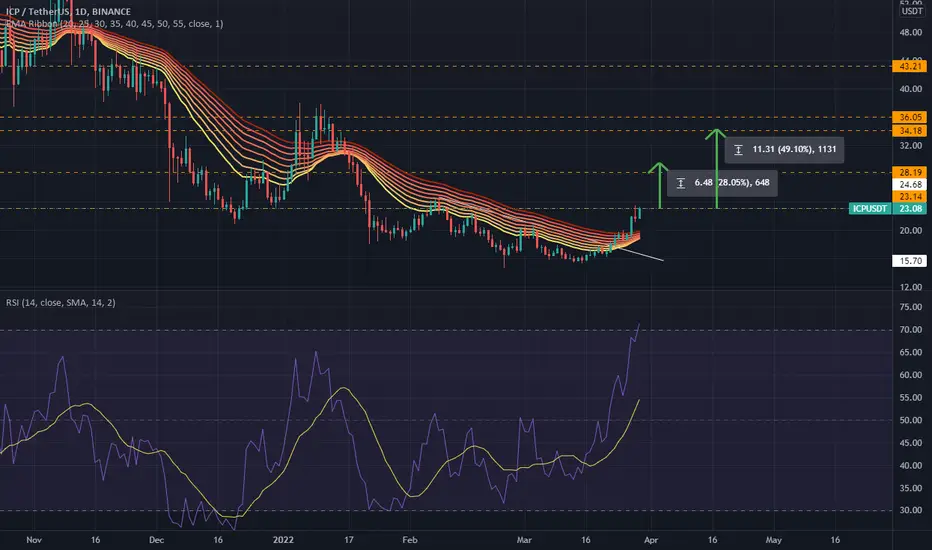932x550 pixels.
Task: Click the 20.00 price axis value
Action: pyautogui.click(x=911, y=231)
